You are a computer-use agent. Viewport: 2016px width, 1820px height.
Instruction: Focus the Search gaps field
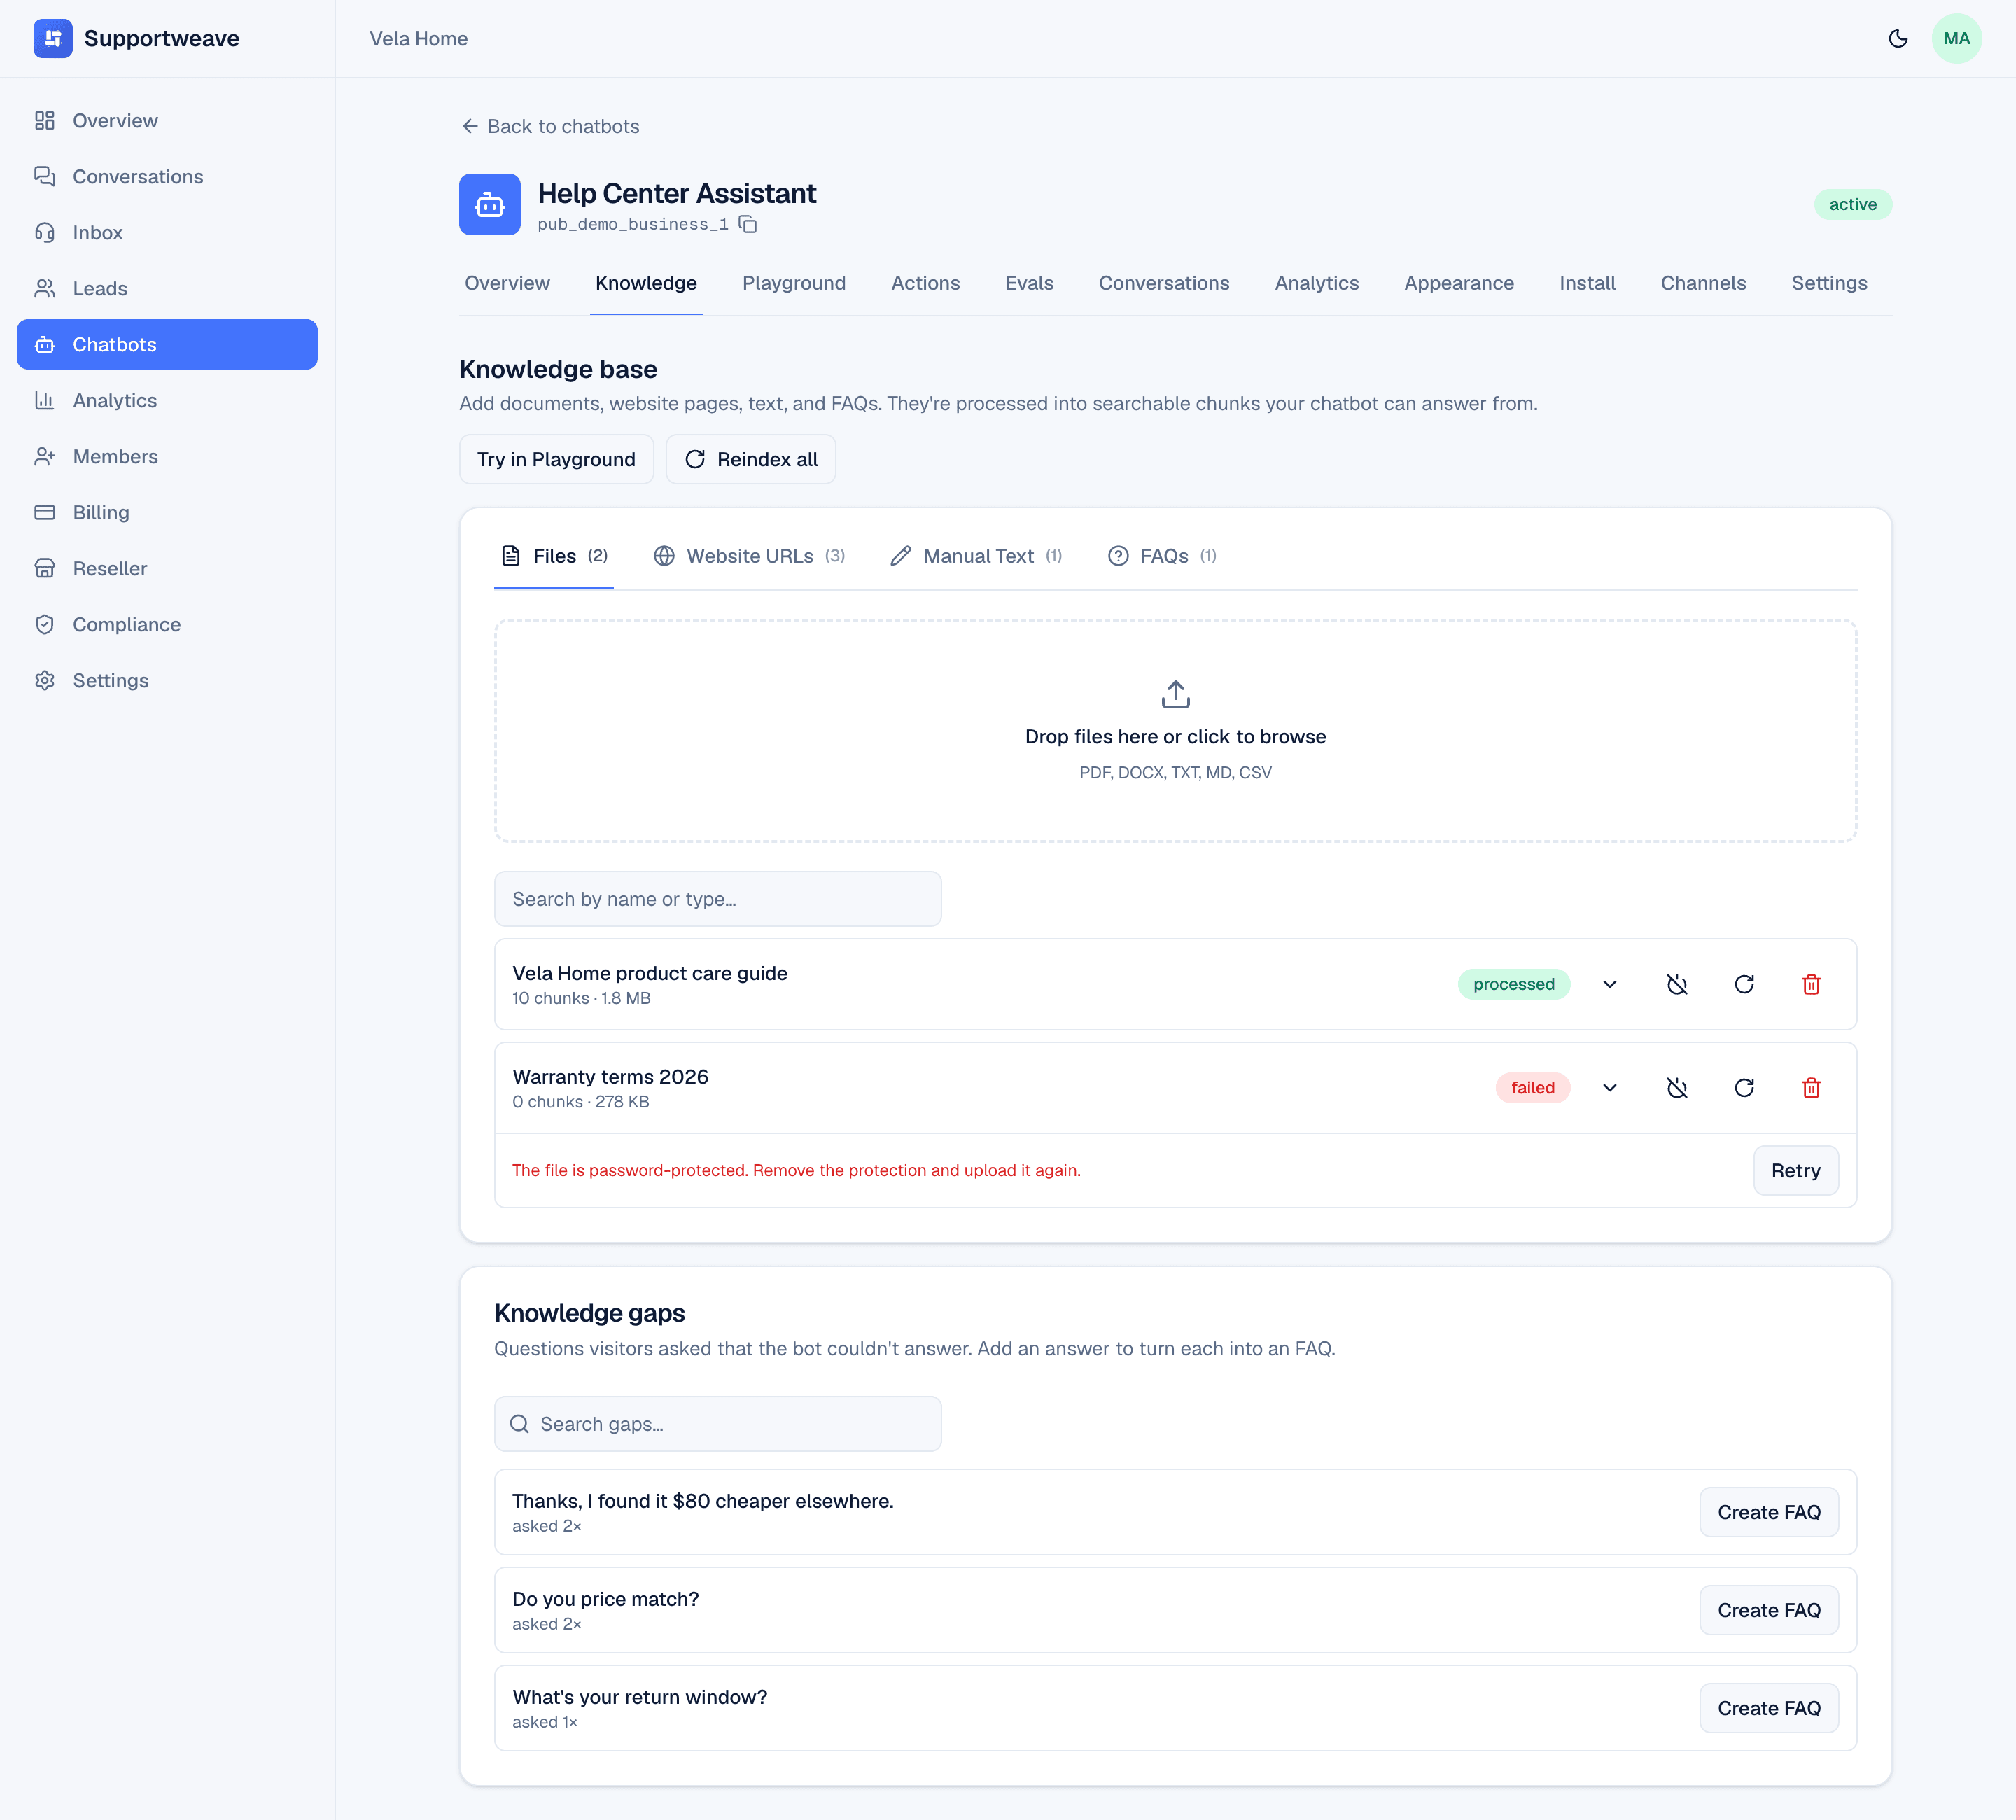[717, 1424]
